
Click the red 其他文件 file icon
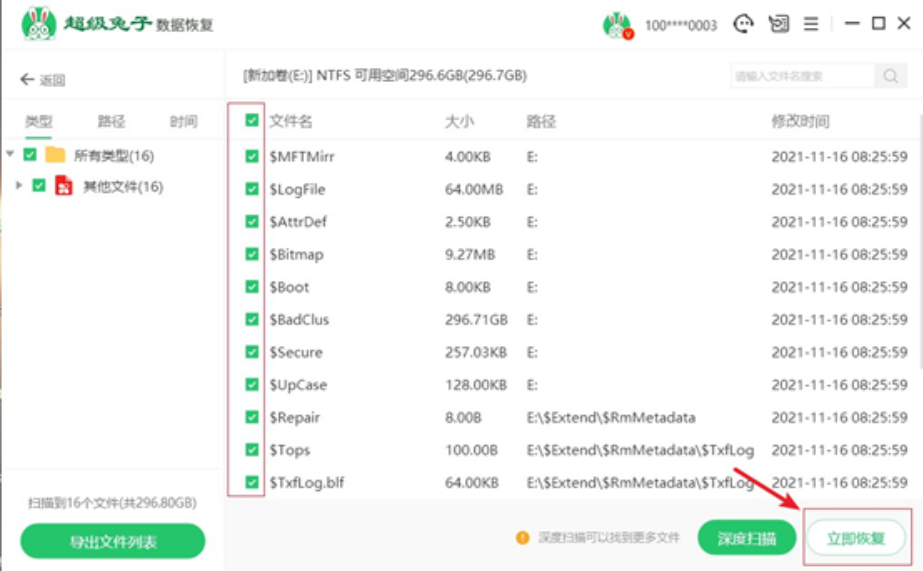63,186
